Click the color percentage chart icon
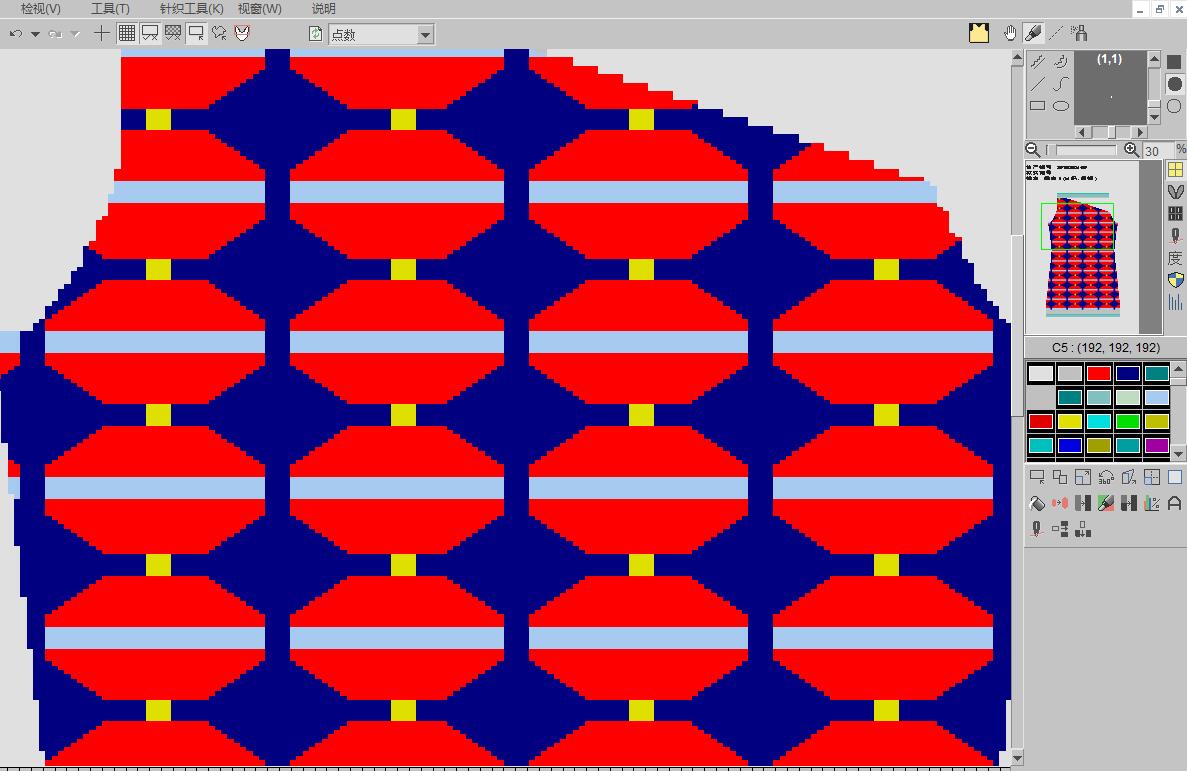The width and height of the screenshot is (1187, 771). tap(1151, 503)
